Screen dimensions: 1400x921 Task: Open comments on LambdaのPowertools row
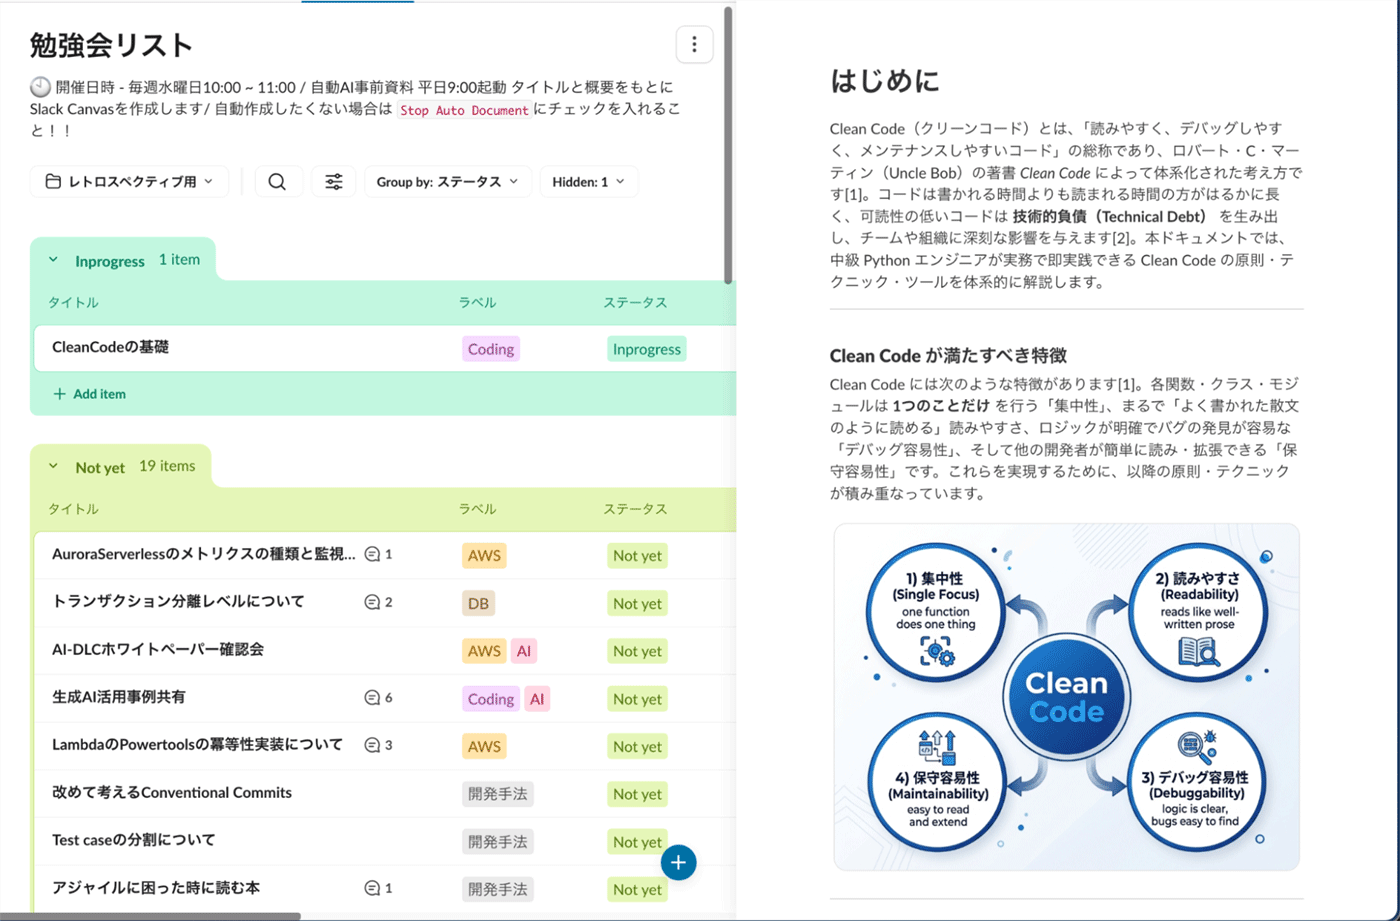pyautogui.click(x=378, y=745)
